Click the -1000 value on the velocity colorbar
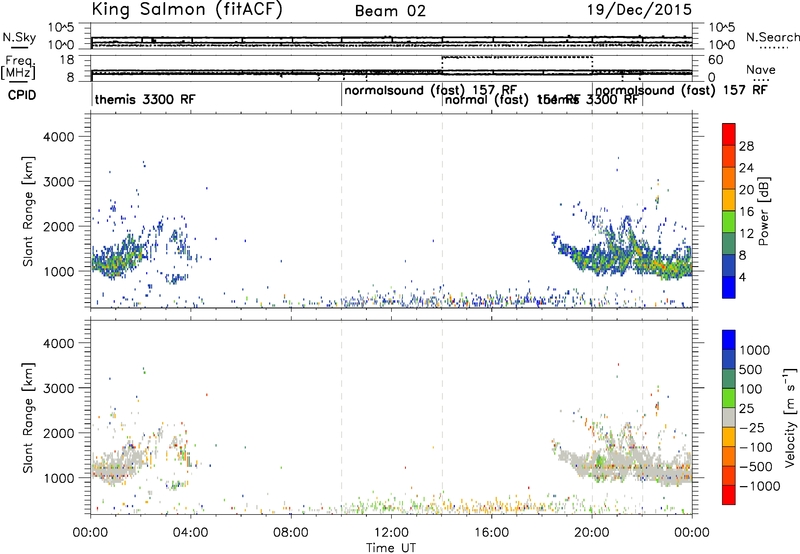This screenshot has width=800, height=554. click(760, 486)
